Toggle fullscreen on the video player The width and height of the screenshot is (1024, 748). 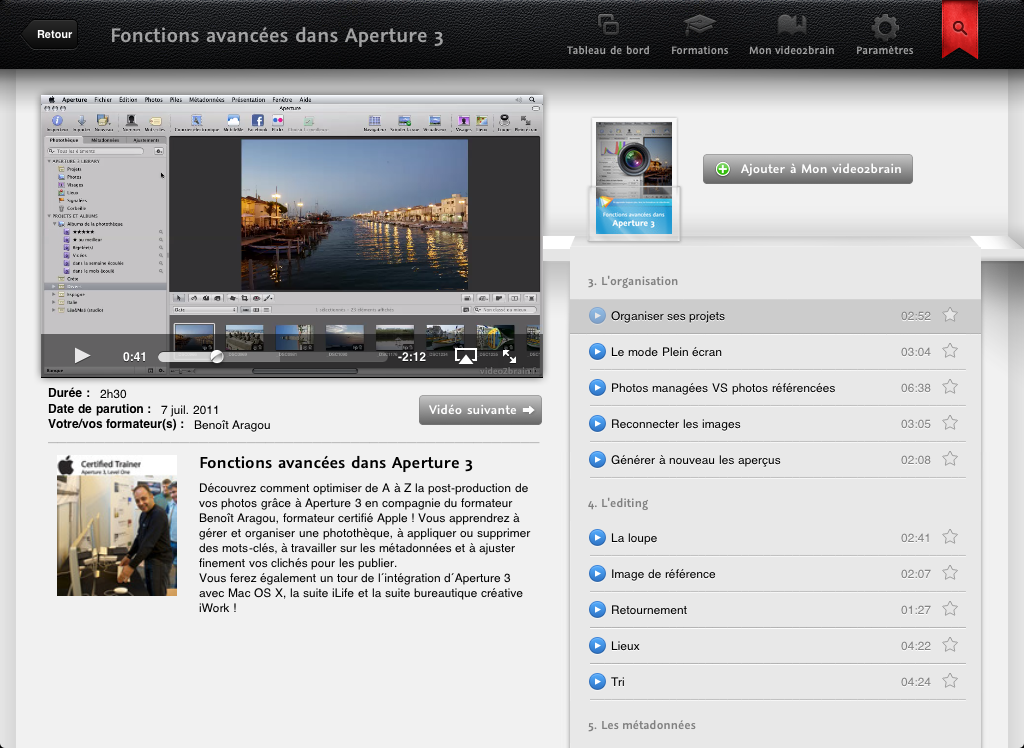click(x=509, y=356)
